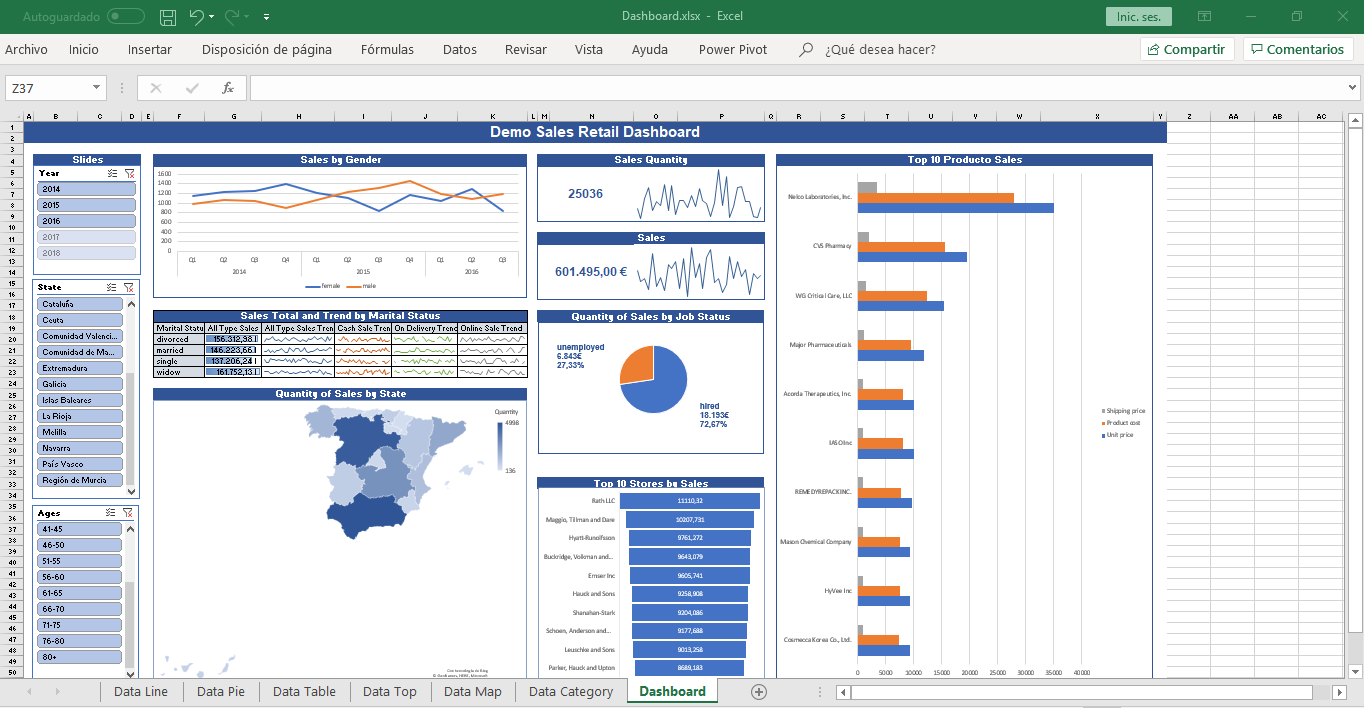Open the Fórmulas ribbon tab

click(387, 50)
